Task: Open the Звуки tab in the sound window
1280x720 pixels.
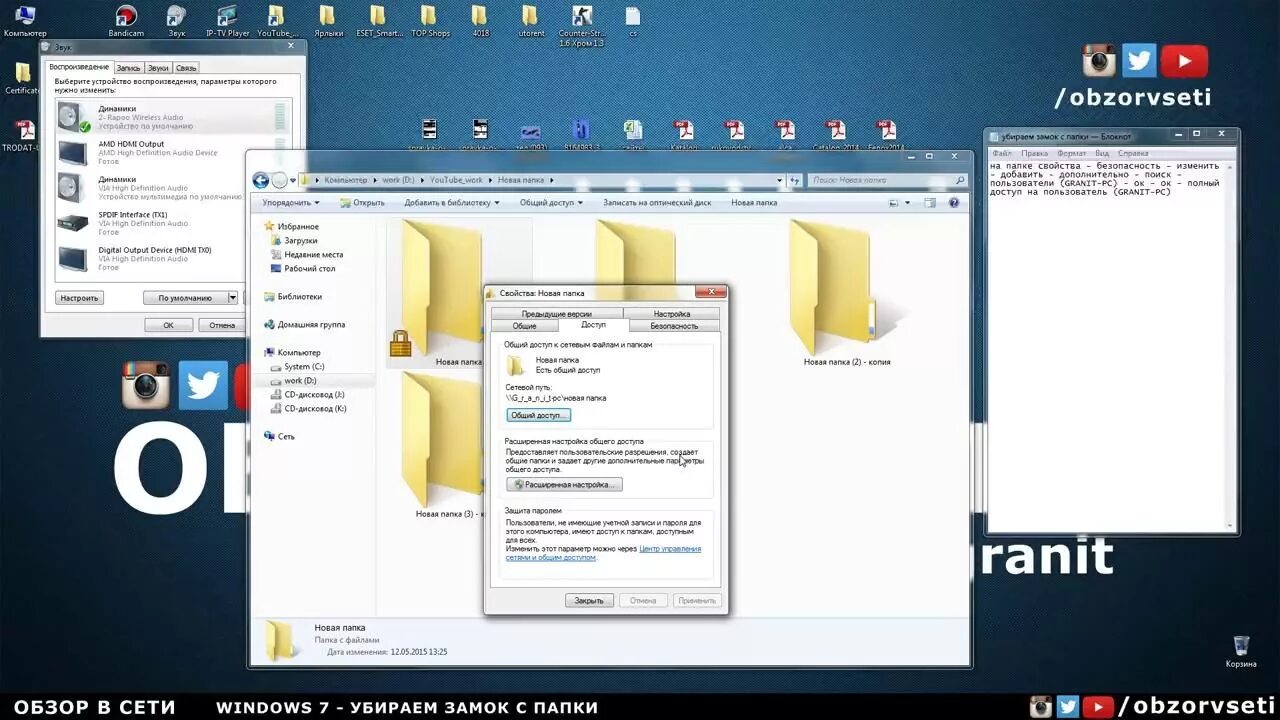Action: (158, 68)
